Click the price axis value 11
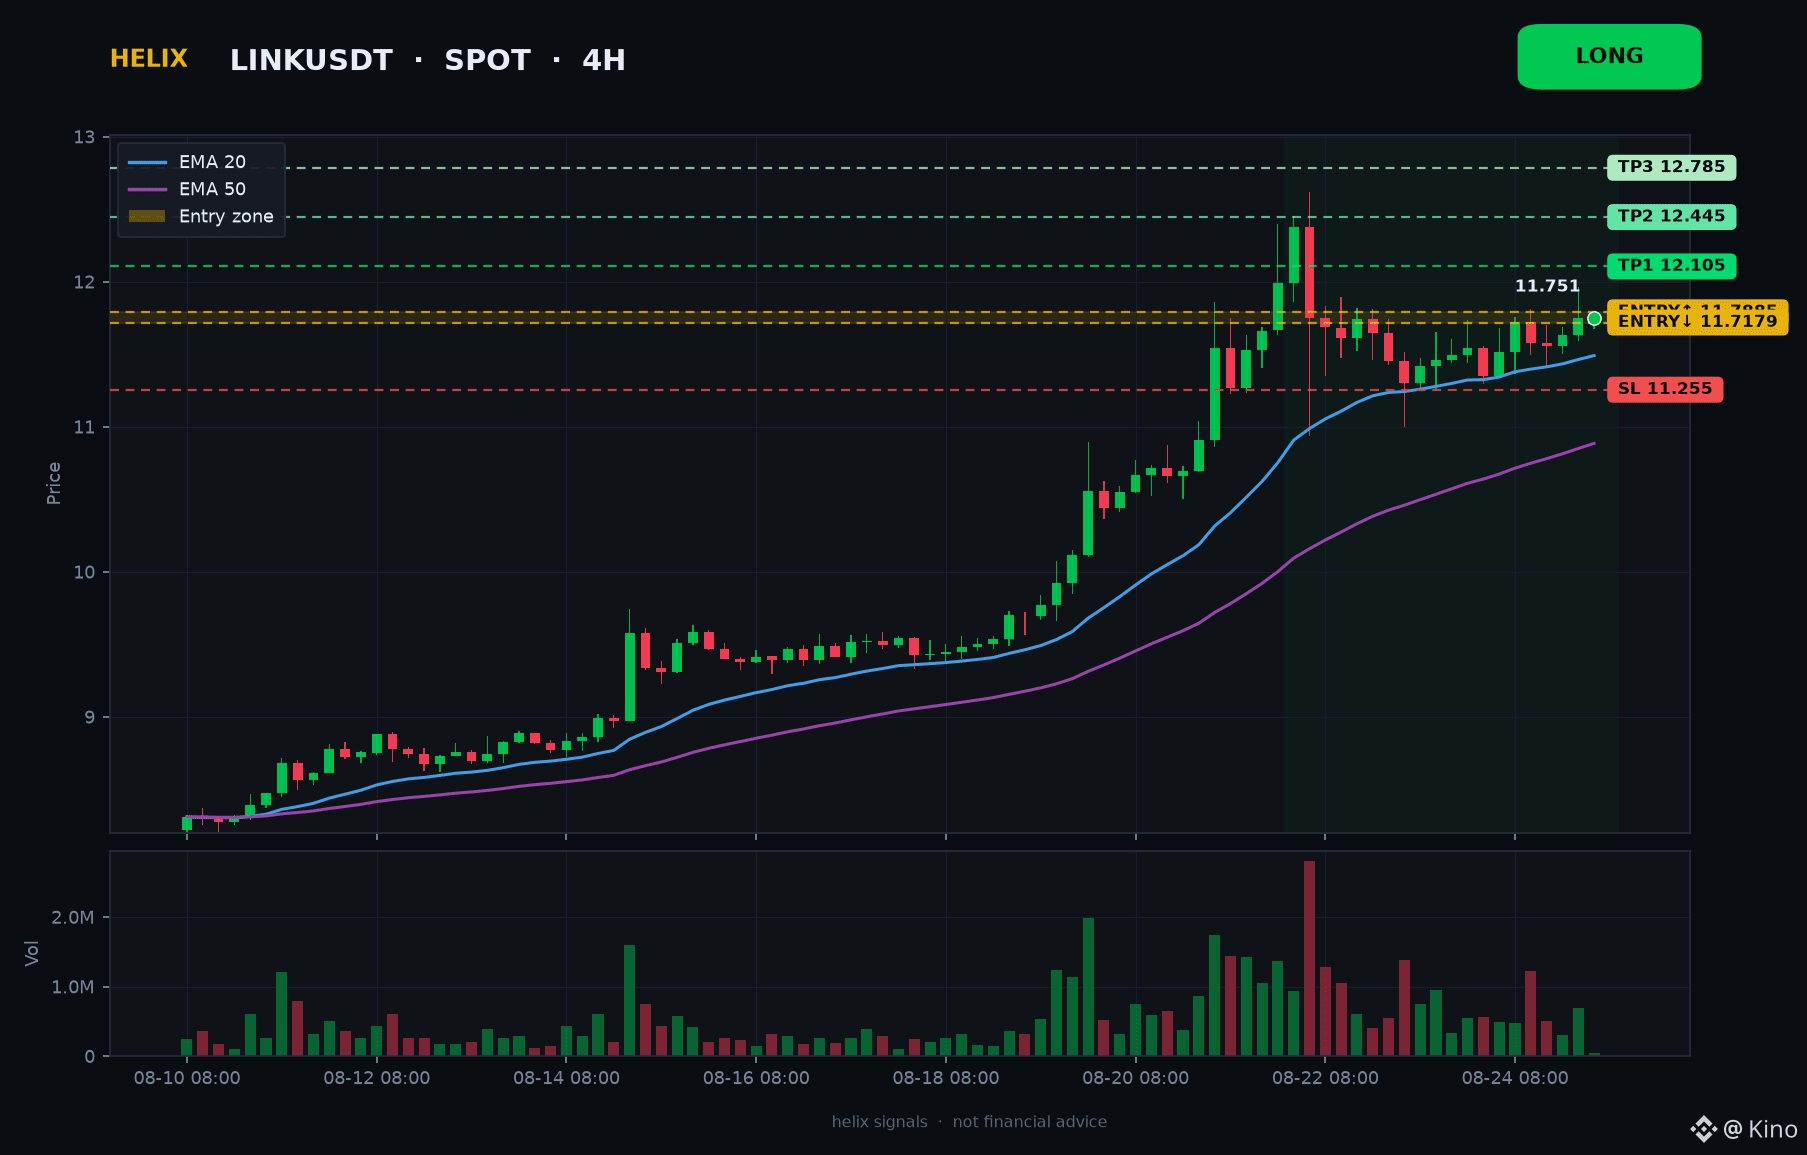 (84, 427)
